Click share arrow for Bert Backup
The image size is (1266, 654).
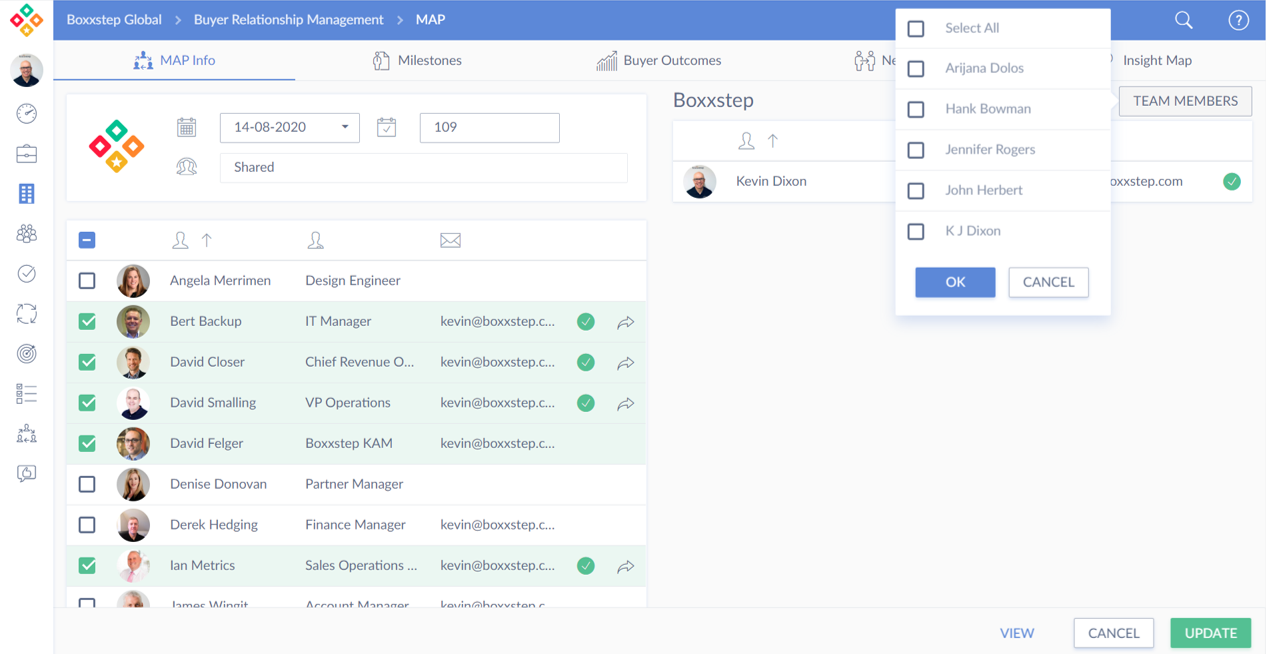[x=625, y=322]
